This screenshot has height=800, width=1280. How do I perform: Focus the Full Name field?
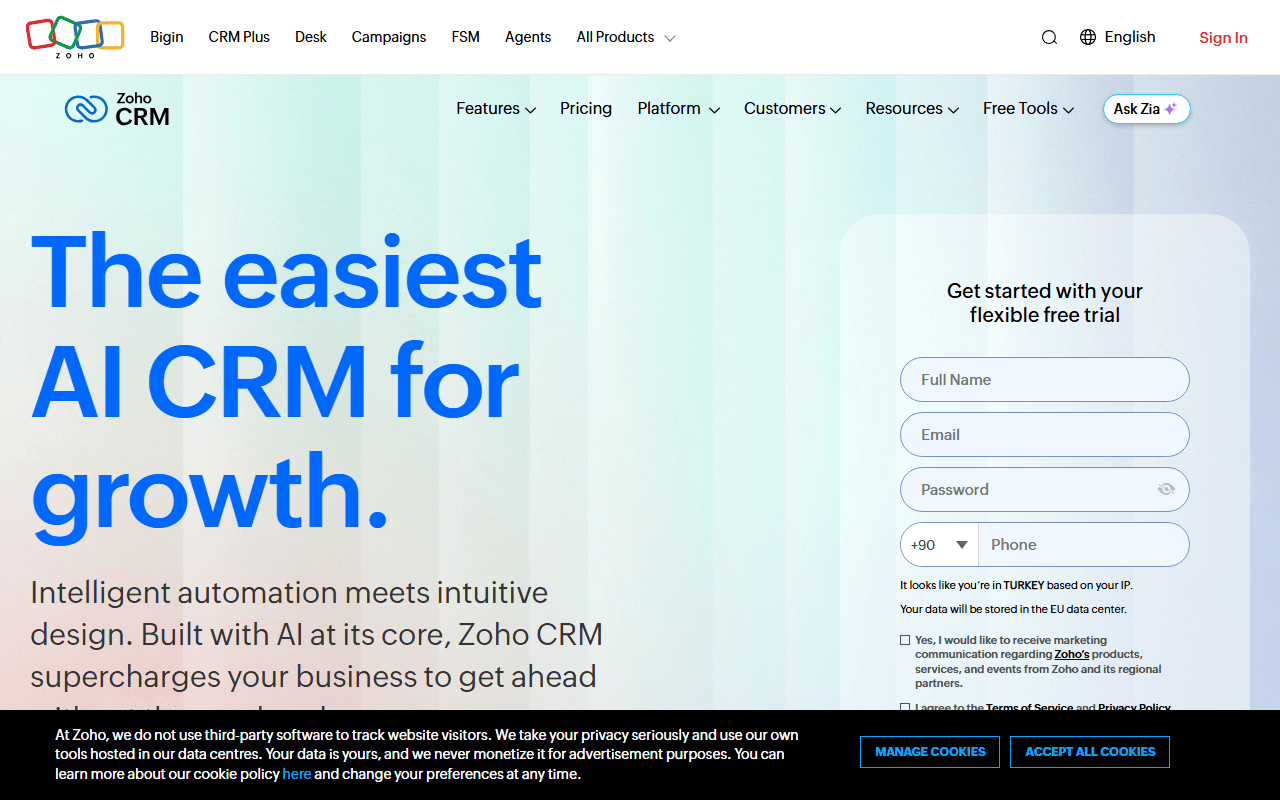click(1045, 380)
